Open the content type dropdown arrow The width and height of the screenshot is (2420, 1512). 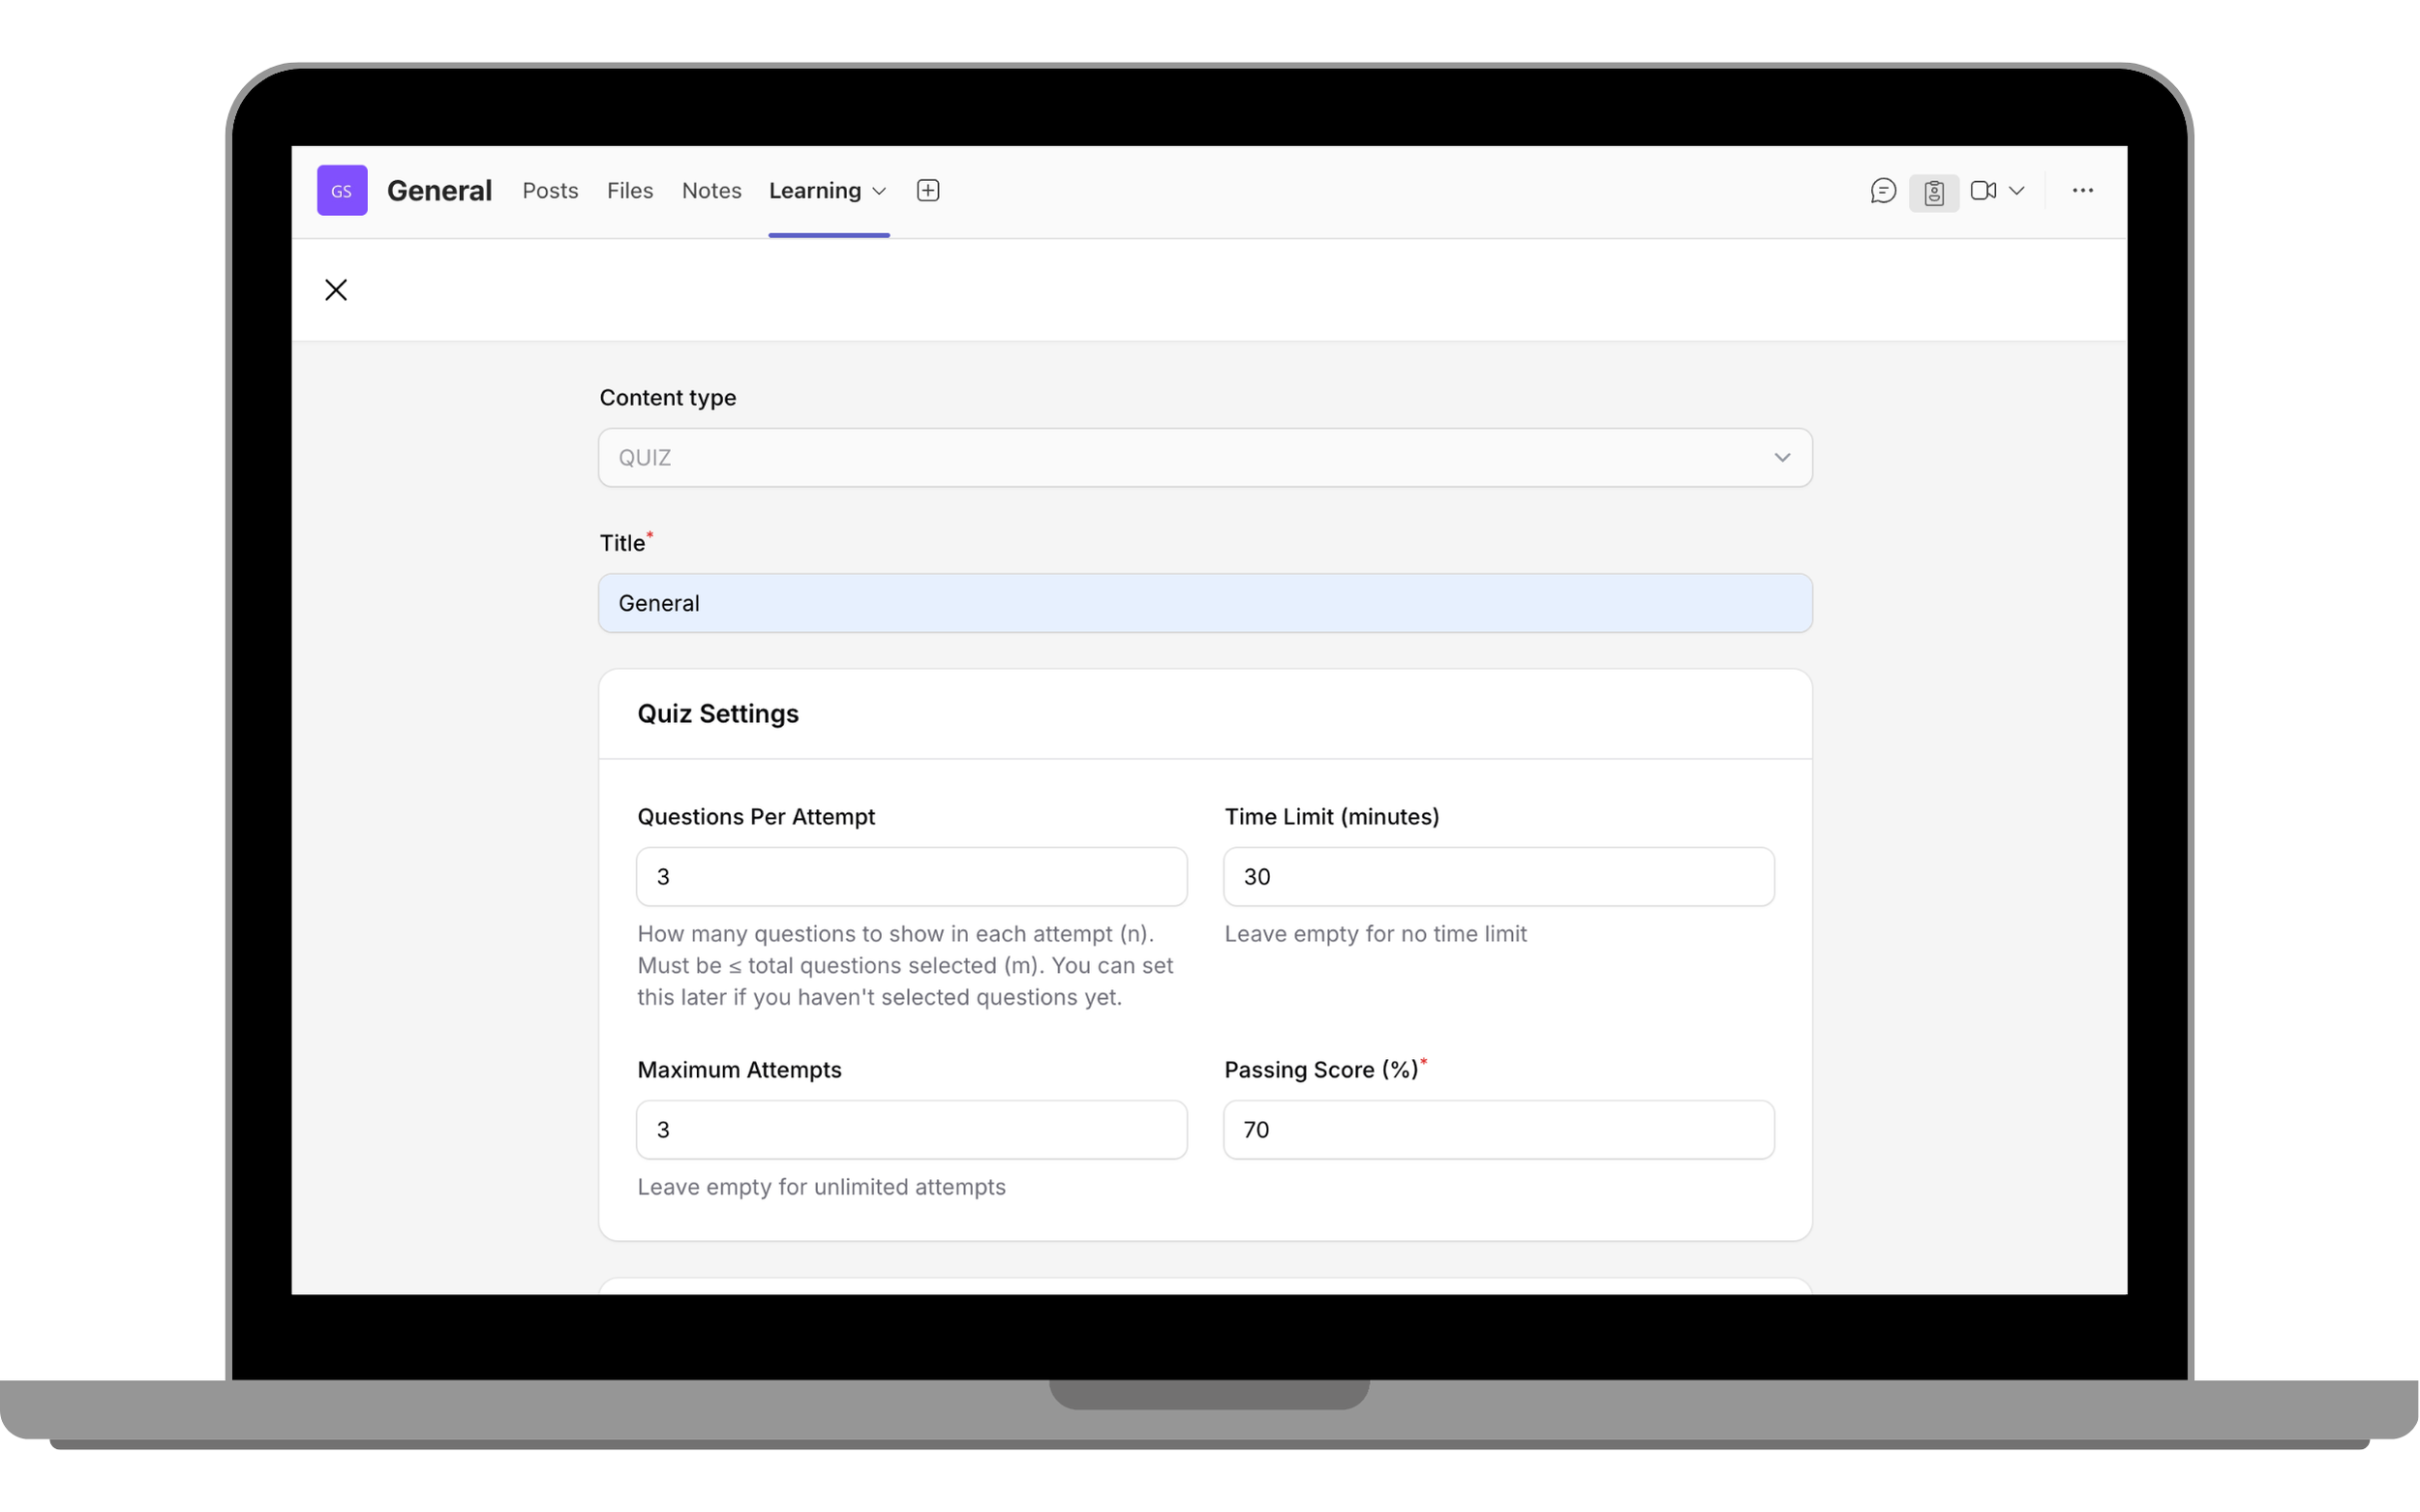coord(1781,457)
